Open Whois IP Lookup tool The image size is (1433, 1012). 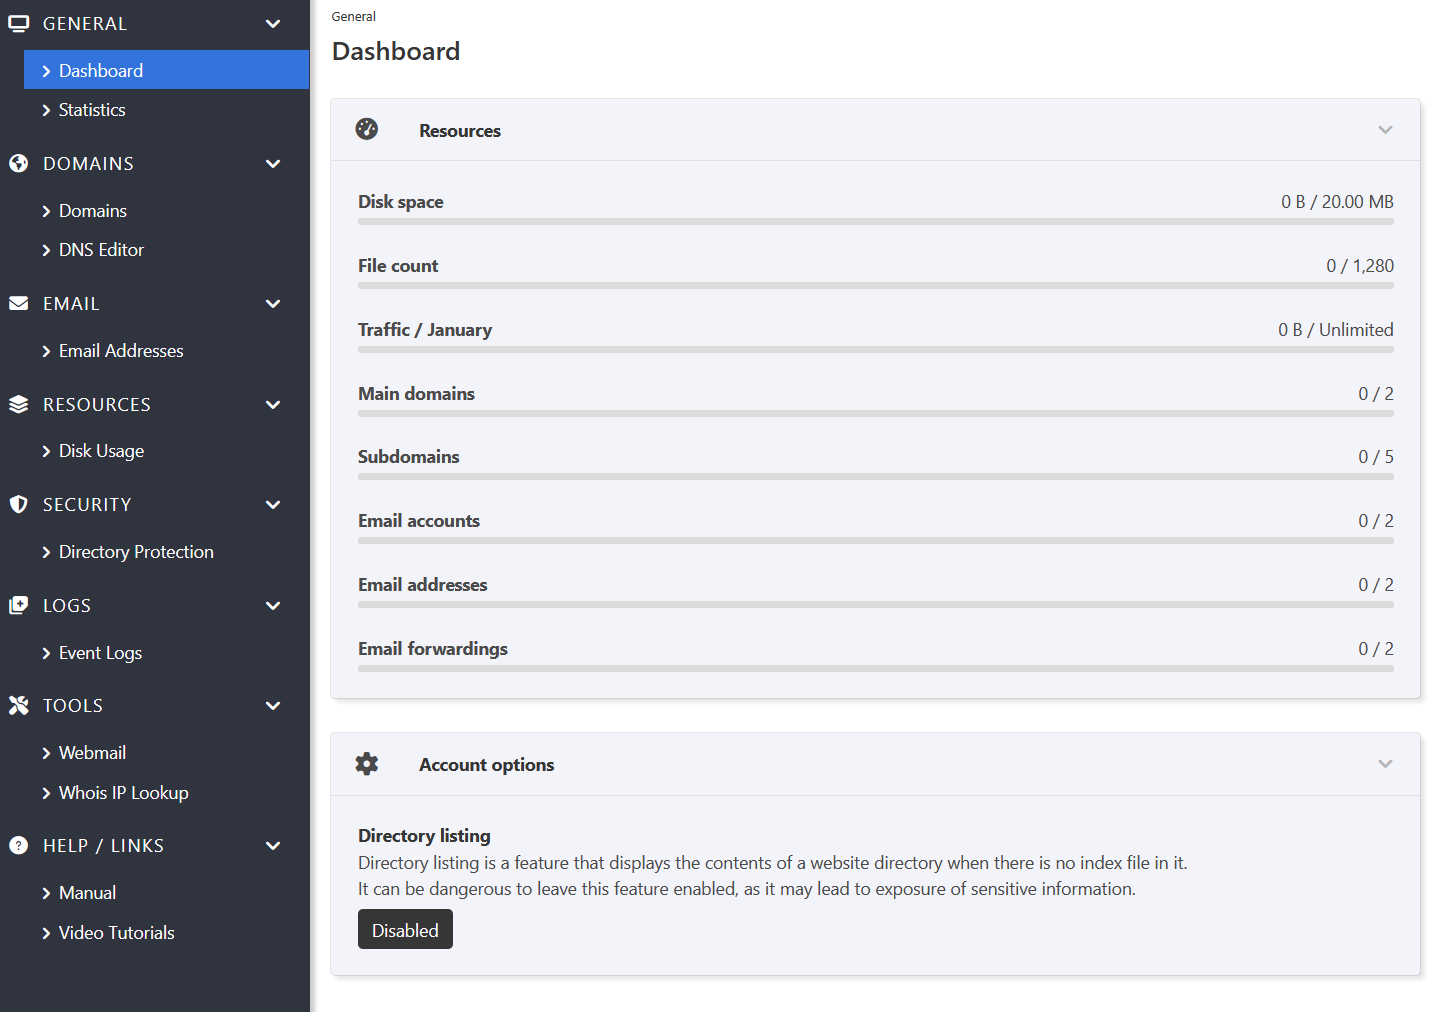[x=123, y=793]
